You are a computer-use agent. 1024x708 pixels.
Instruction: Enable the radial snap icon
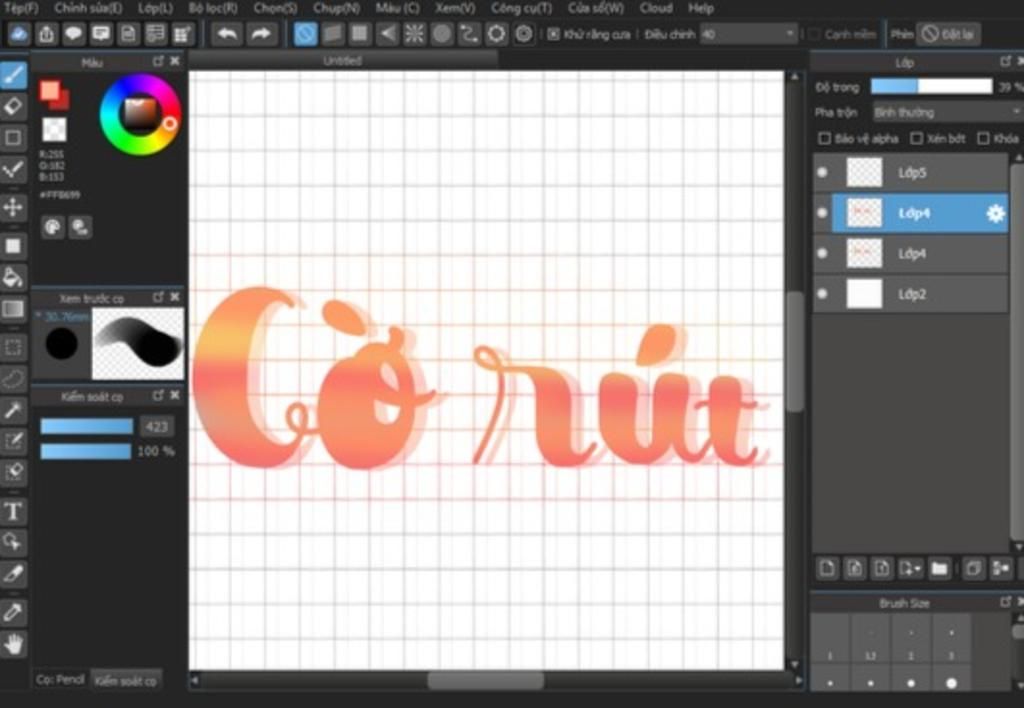pyautogui.click(x=414, y=34)
